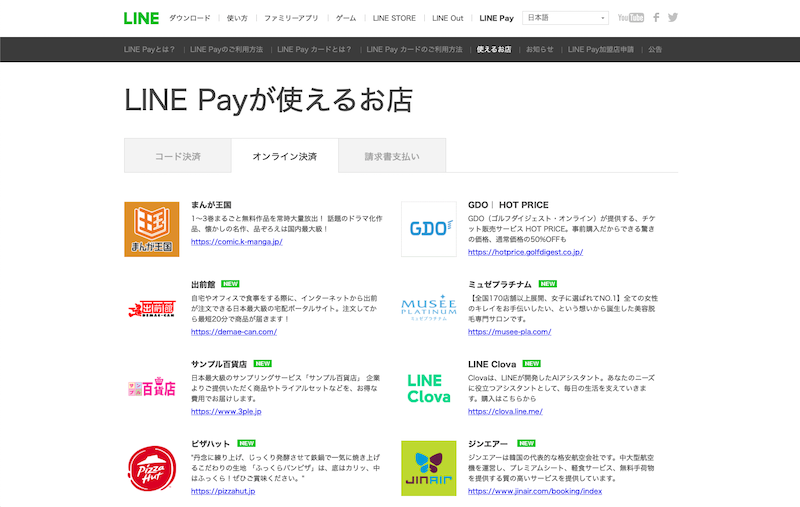Open the Twitter icon link

point(673,18)
